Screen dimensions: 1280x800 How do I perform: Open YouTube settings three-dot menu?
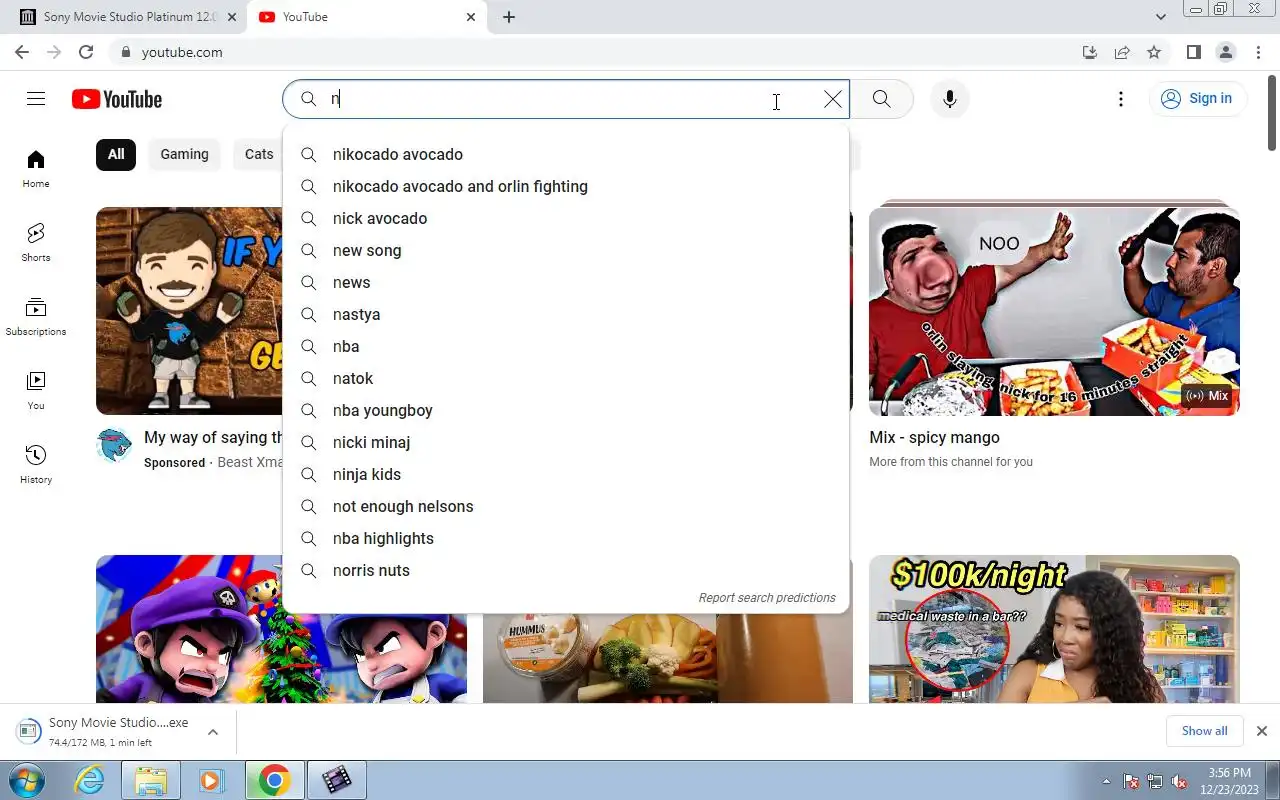1121,99
